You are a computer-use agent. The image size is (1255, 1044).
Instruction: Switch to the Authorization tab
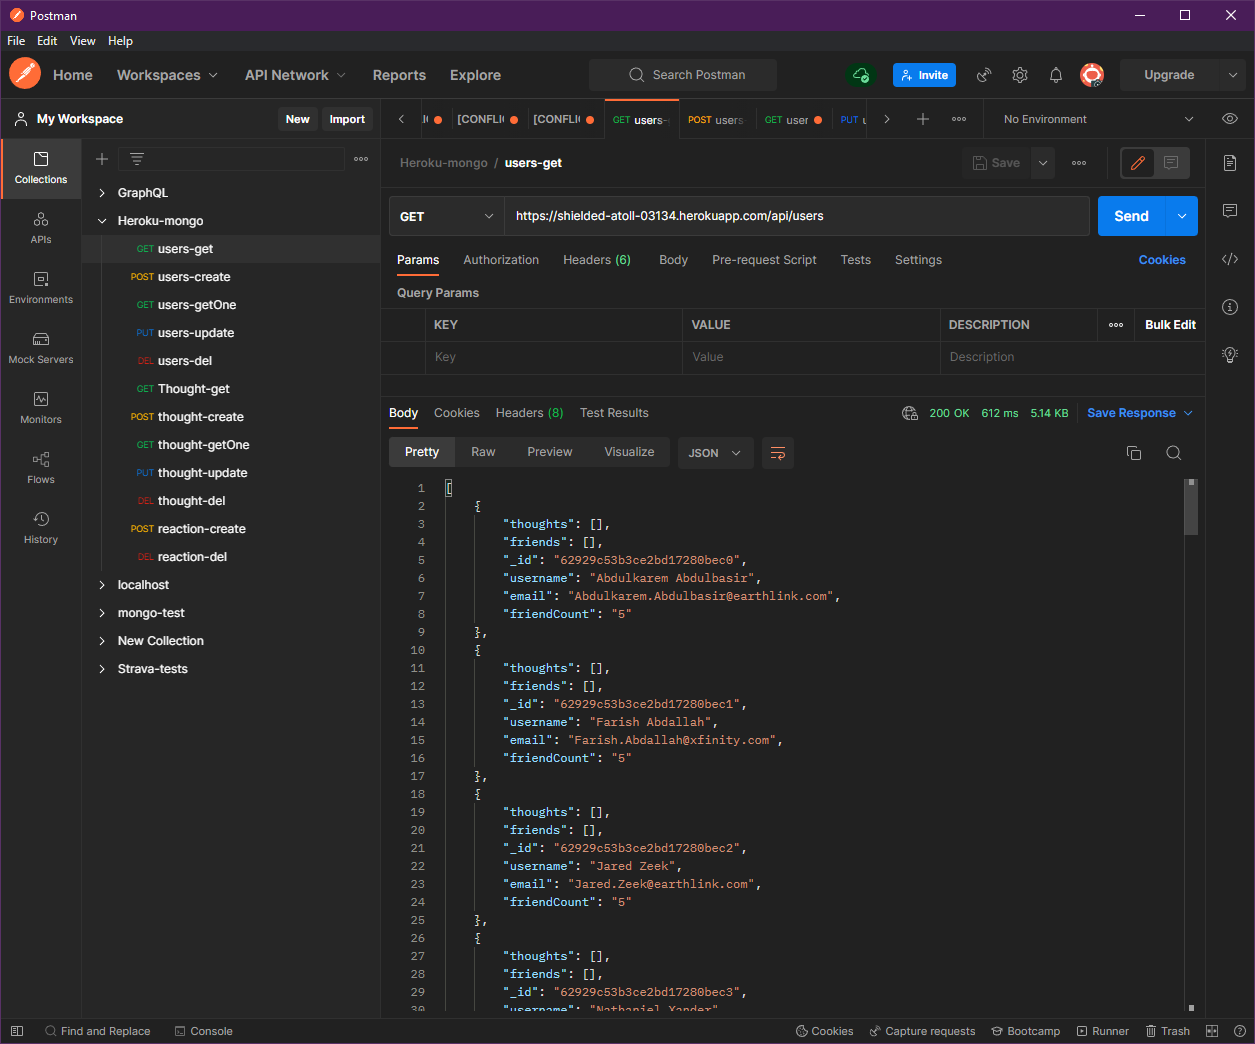click(x=501, y=259)
